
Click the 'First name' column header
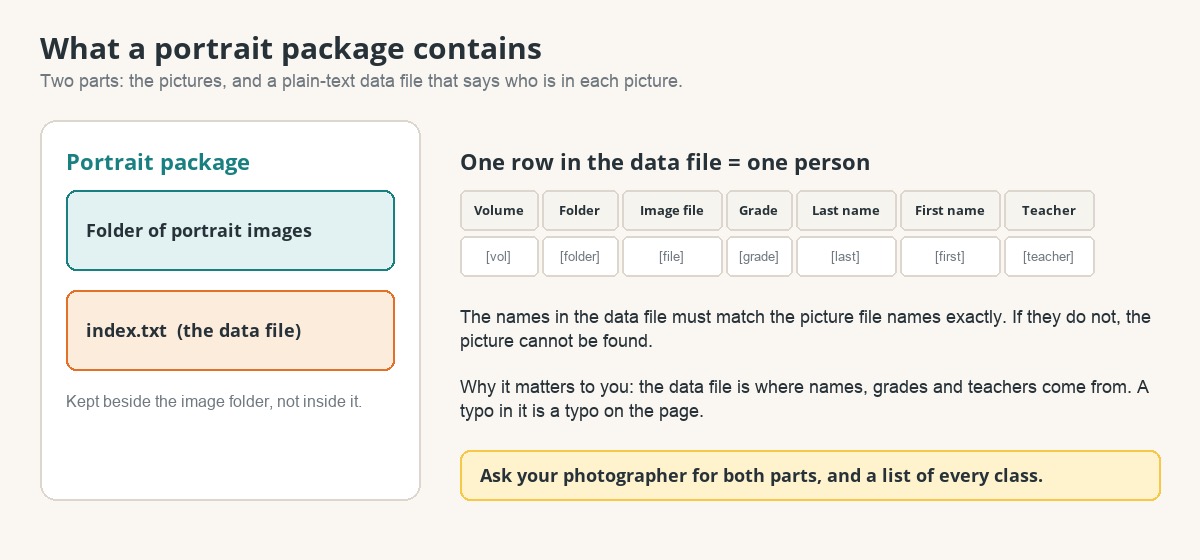pos(950,211)
